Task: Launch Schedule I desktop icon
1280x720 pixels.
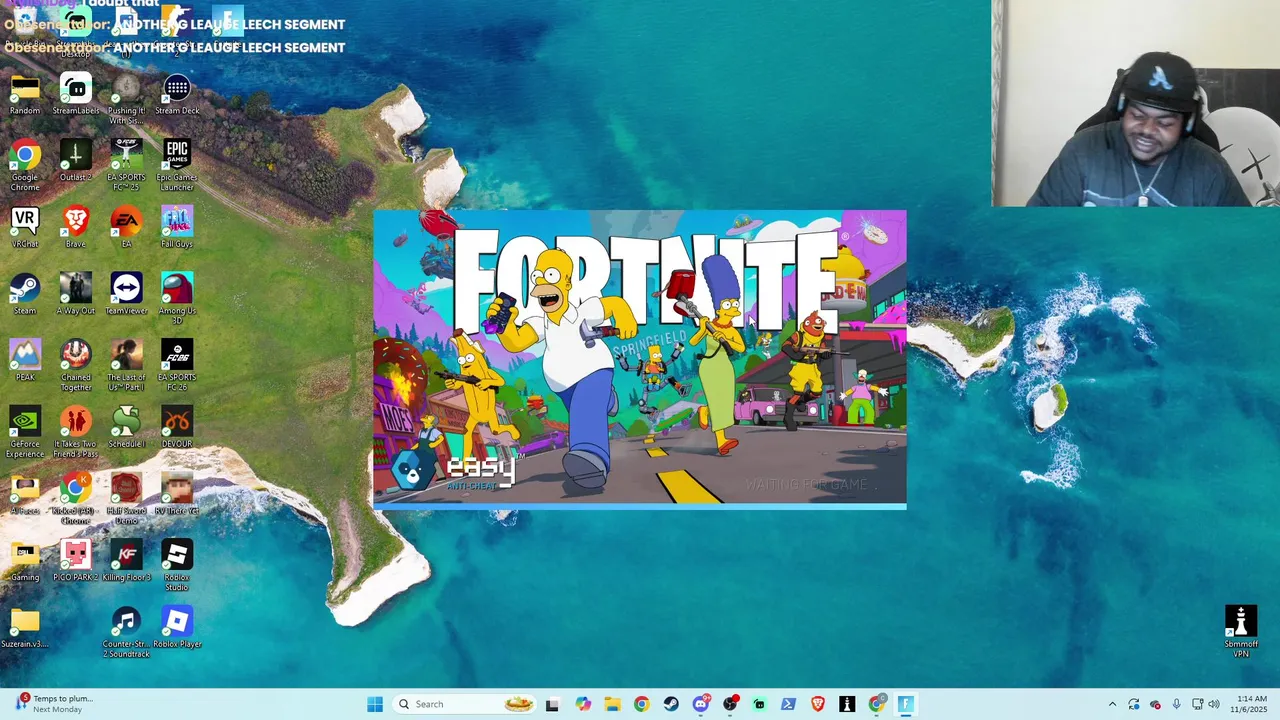Action: (x=126, y=428)
